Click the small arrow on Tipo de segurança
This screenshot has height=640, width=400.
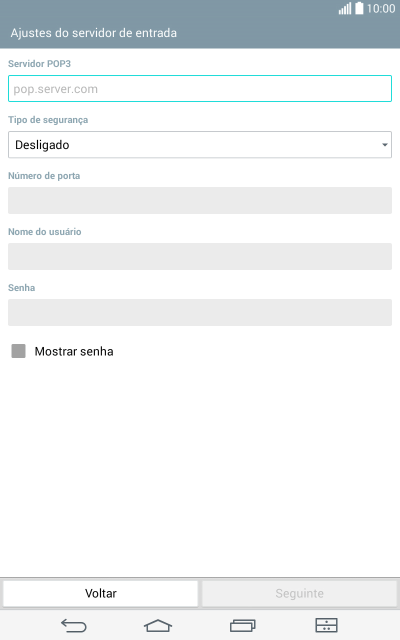[384, 145]
